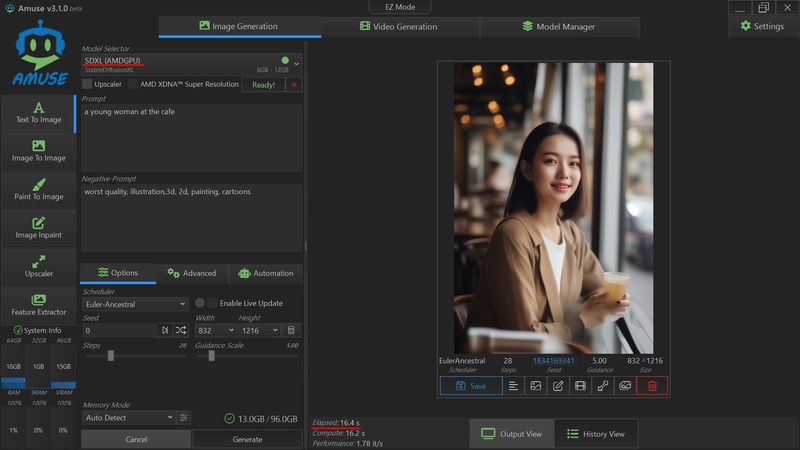Click the random seed shuffle icon
The height and width of the screenshot is (450, 800).
181,330
